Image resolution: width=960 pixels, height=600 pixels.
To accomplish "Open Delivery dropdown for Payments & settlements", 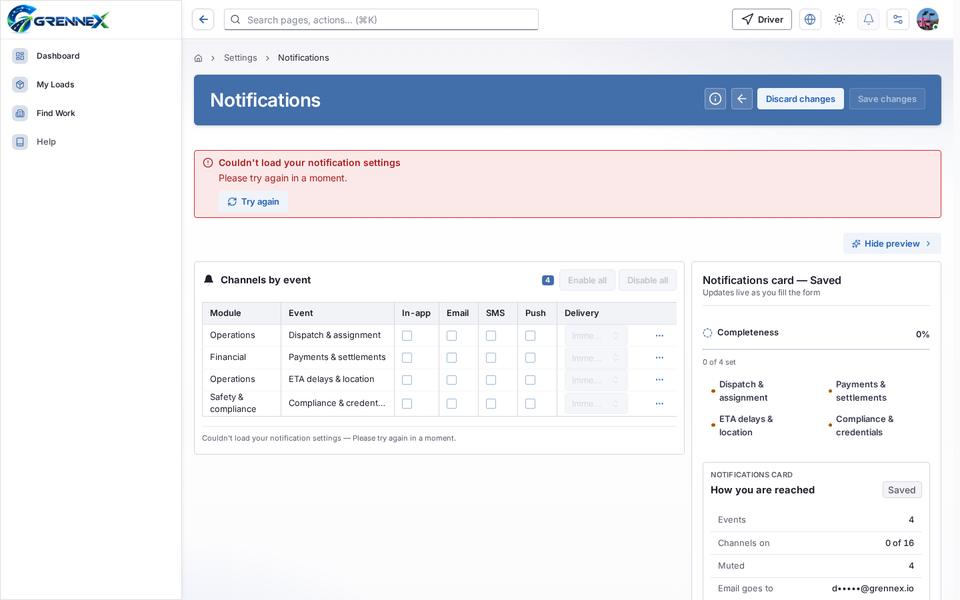I will 596,358.
